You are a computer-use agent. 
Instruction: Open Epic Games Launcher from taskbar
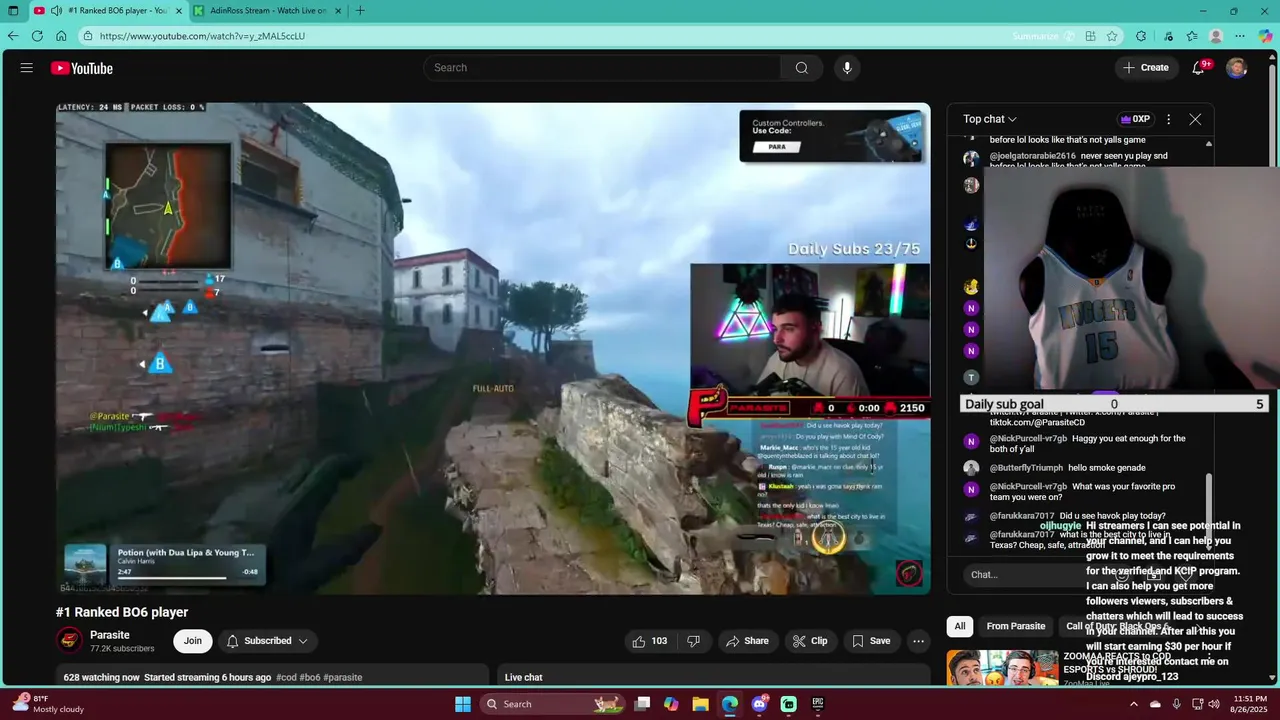click(x=818, y=704)
